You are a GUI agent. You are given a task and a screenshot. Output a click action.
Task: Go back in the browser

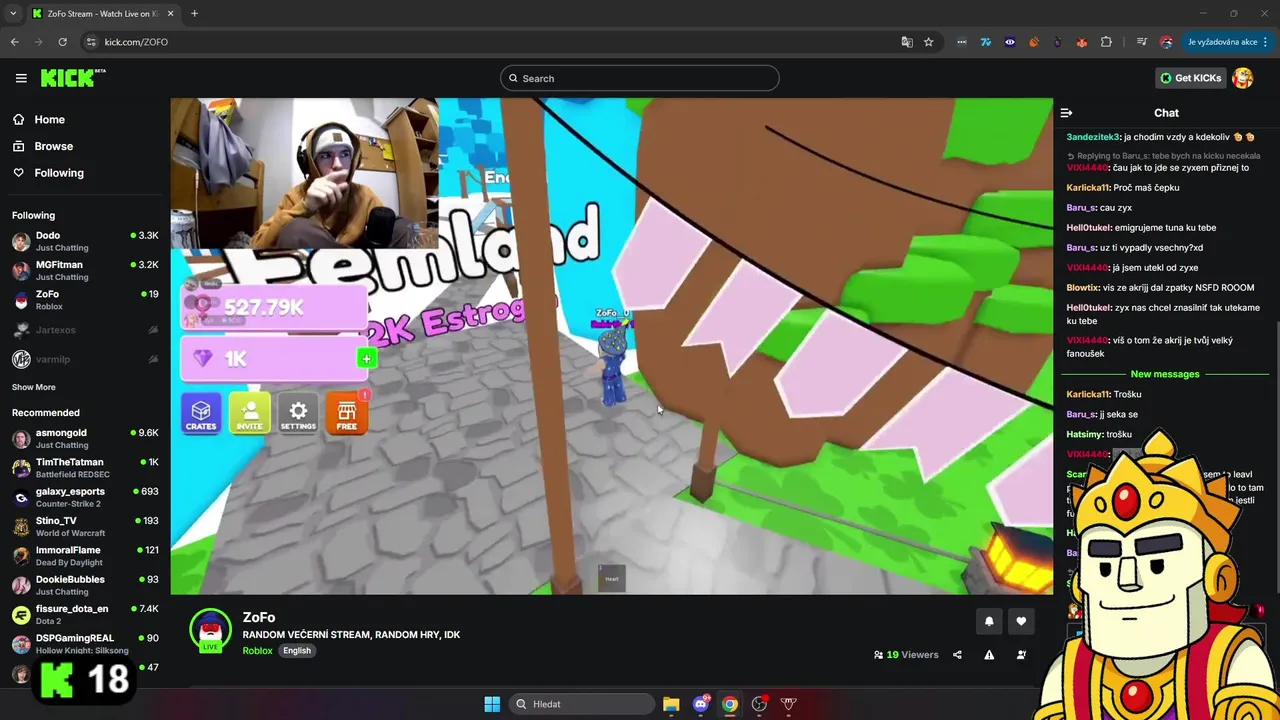pos(15,42)
